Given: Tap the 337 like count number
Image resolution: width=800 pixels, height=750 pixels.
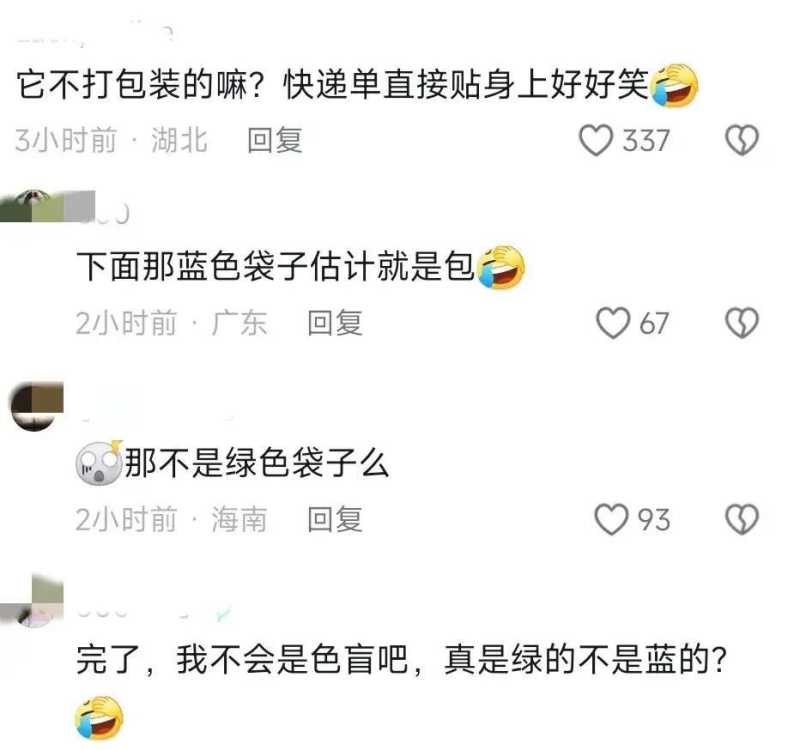Looking at the screenshot, I should point(645,140).
